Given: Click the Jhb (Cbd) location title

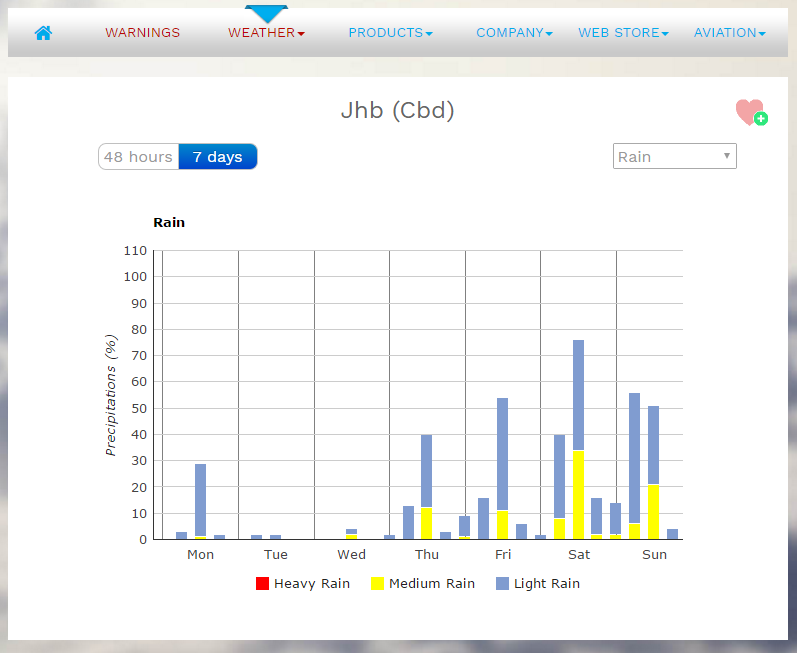Looking at the screenshot, I should click(398, 110).
